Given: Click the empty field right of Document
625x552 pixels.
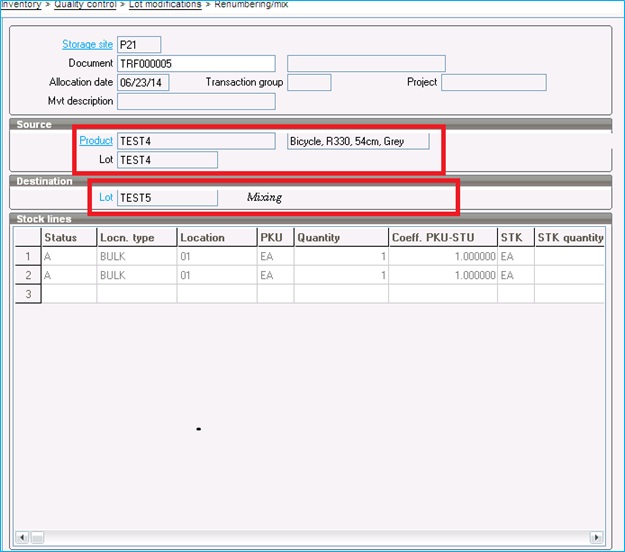Looking at the screenshot, I should [x=366, y=63].
